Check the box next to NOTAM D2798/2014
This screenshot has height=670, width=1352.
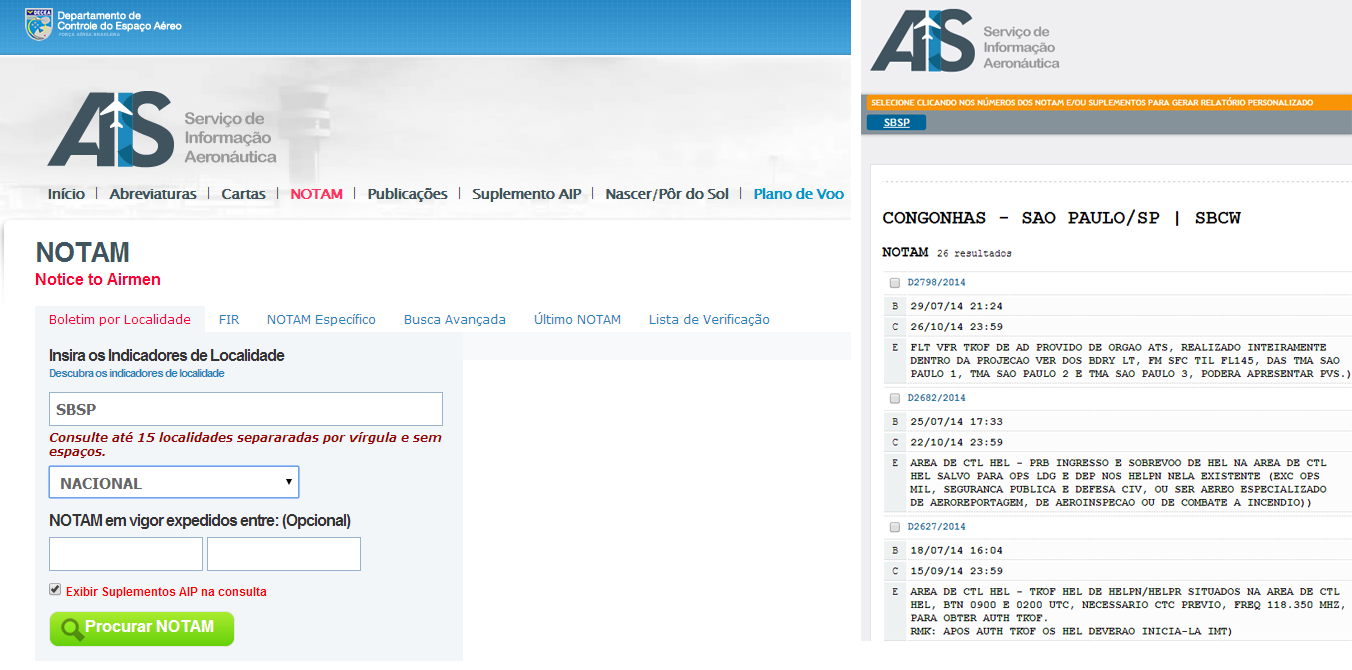pyautogui.click(x=894, y=282)
